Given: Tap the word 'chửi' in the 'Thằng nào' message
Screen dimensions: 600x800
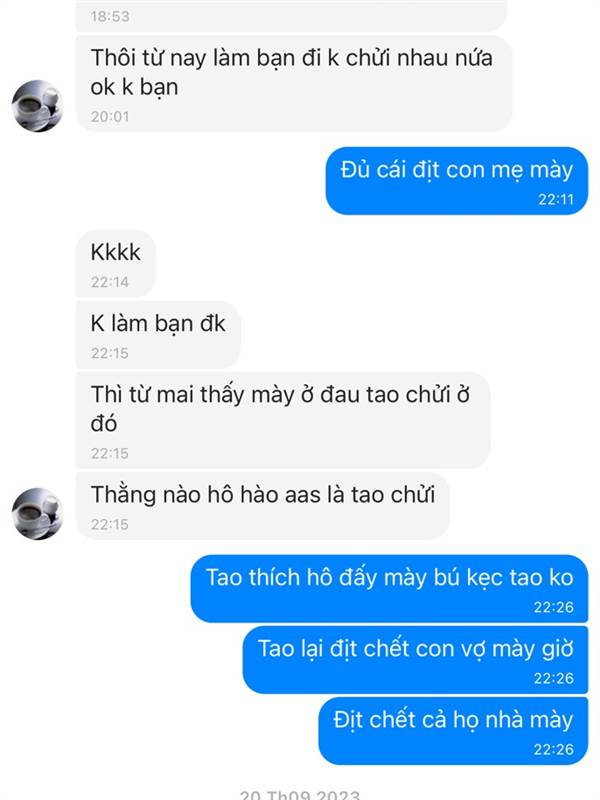Looking at the screenshot, I should [413, 494].
